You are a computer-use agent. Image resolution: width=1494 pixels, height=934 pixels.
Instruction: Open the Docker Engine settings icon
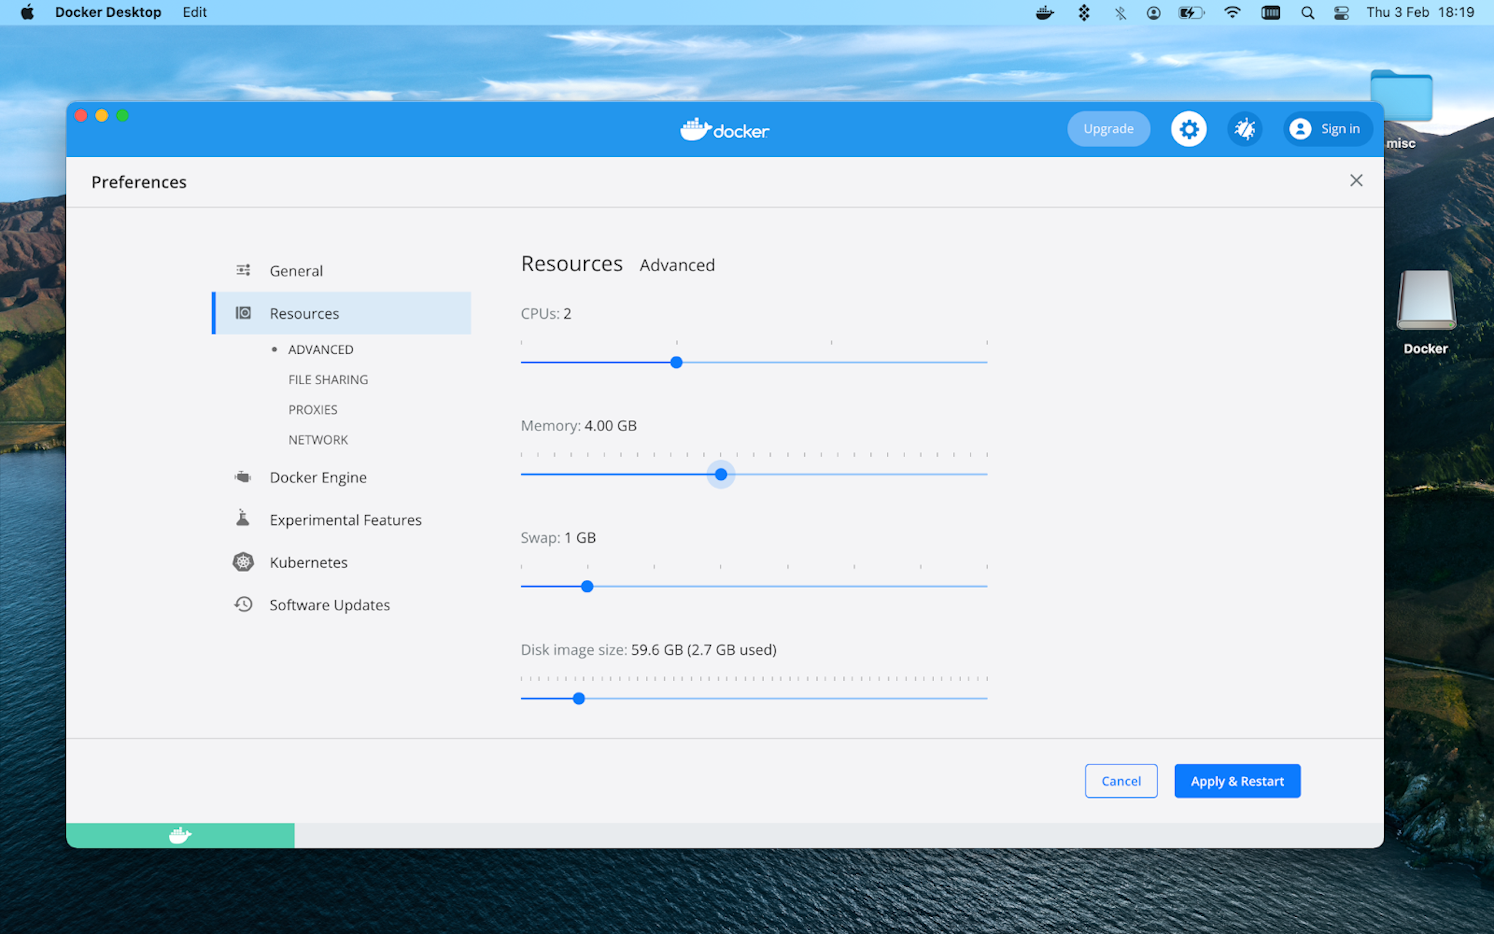tap(243, 477)
